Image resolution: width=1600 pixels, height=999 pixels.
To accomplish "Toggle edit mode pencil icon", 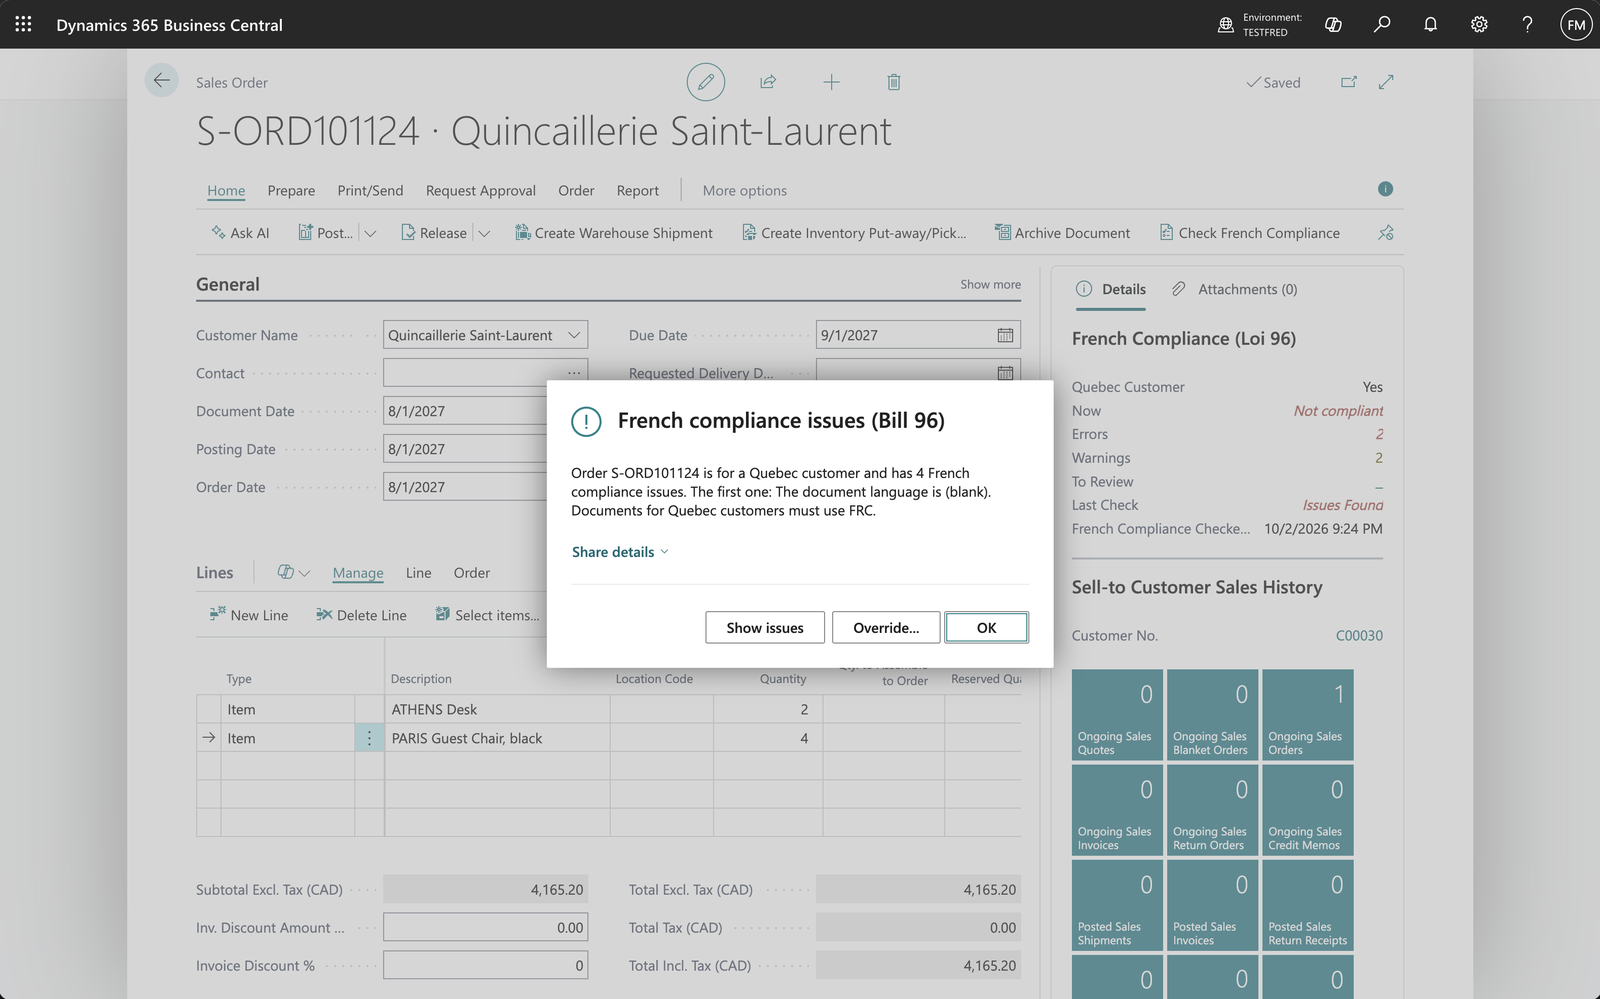I will (705, 82).
